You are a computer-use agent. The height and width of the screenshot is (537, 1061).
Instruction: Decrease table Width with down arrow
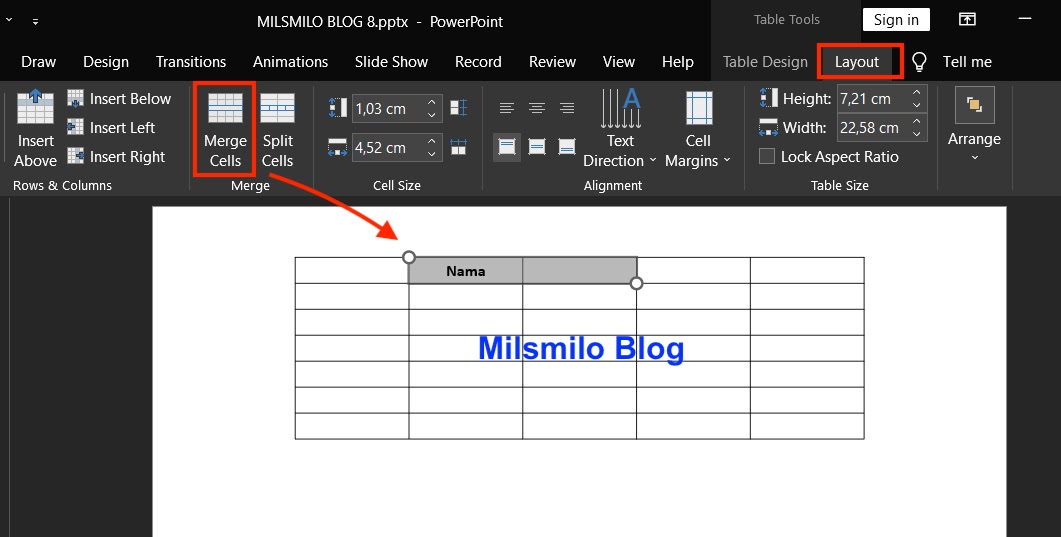(x=917, y=135)
